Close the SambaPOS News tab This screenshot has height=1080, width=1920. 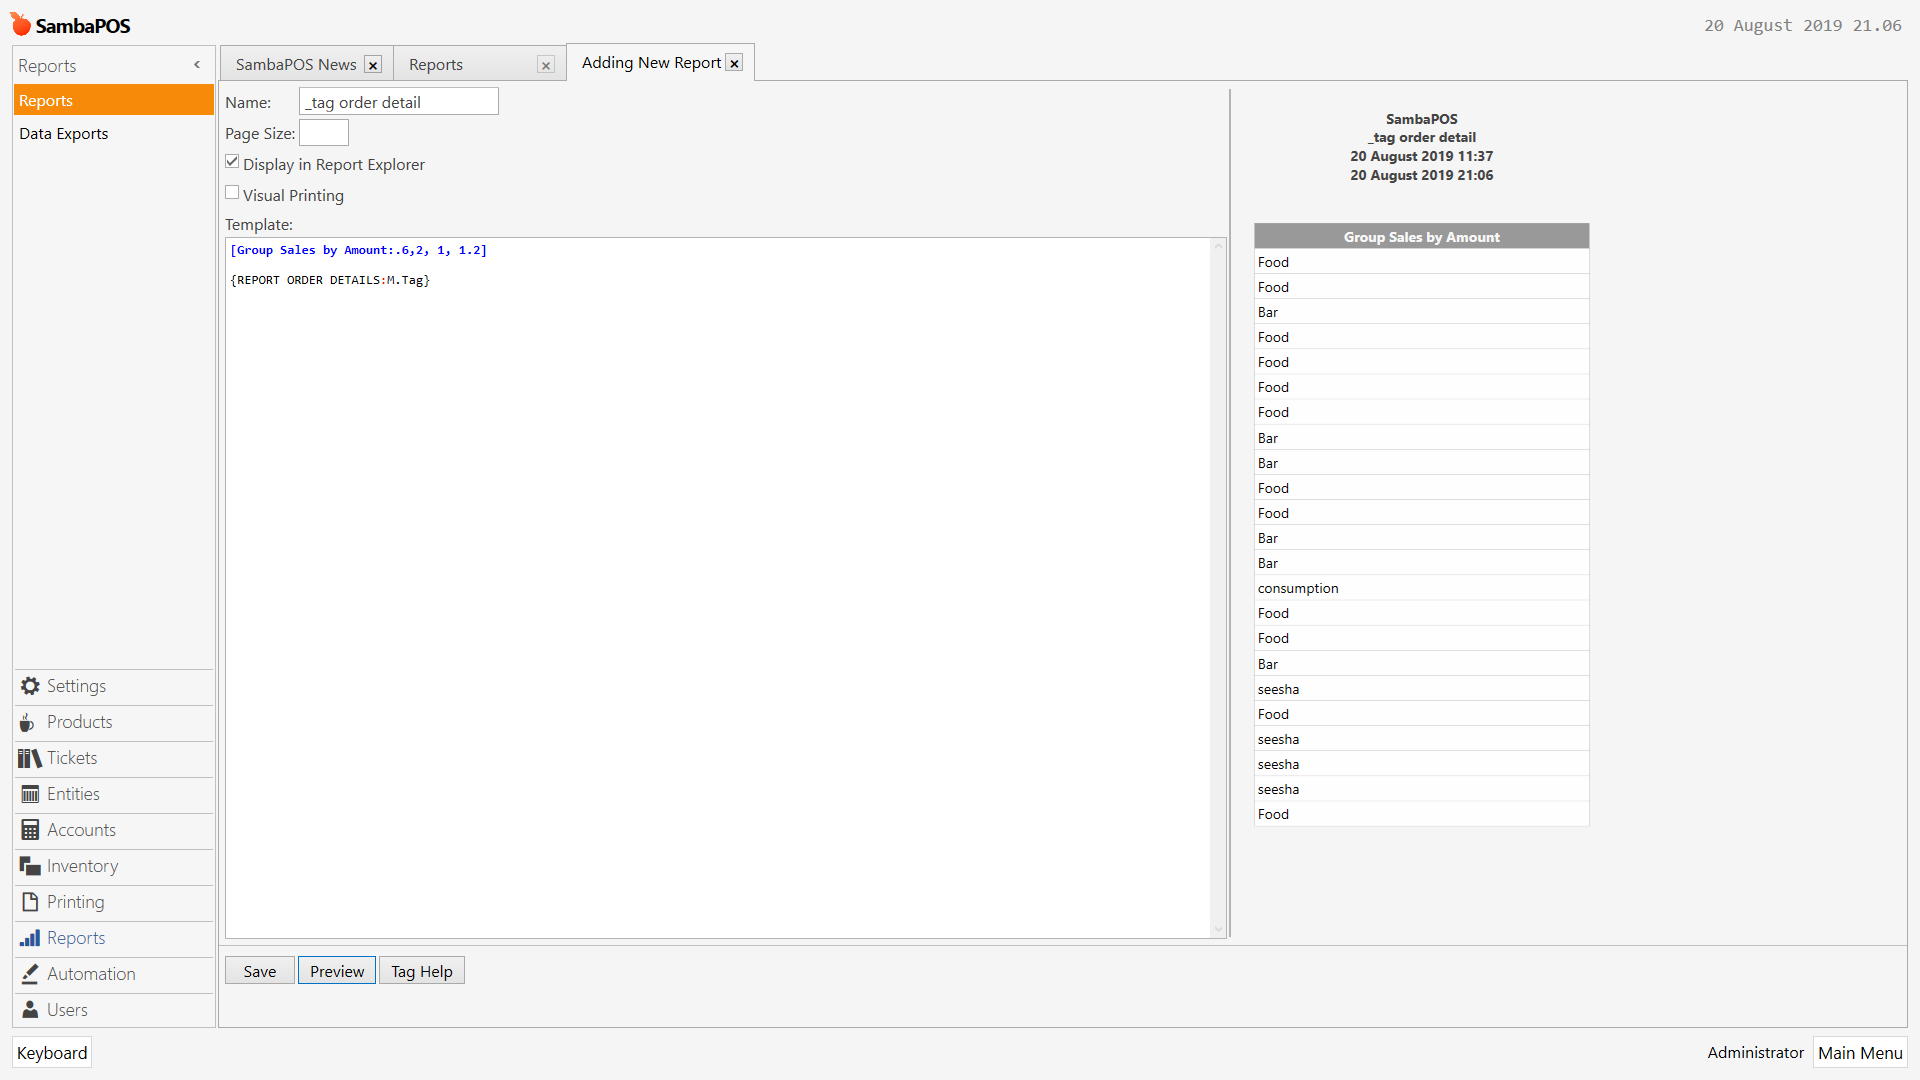[x=373, y=65]
